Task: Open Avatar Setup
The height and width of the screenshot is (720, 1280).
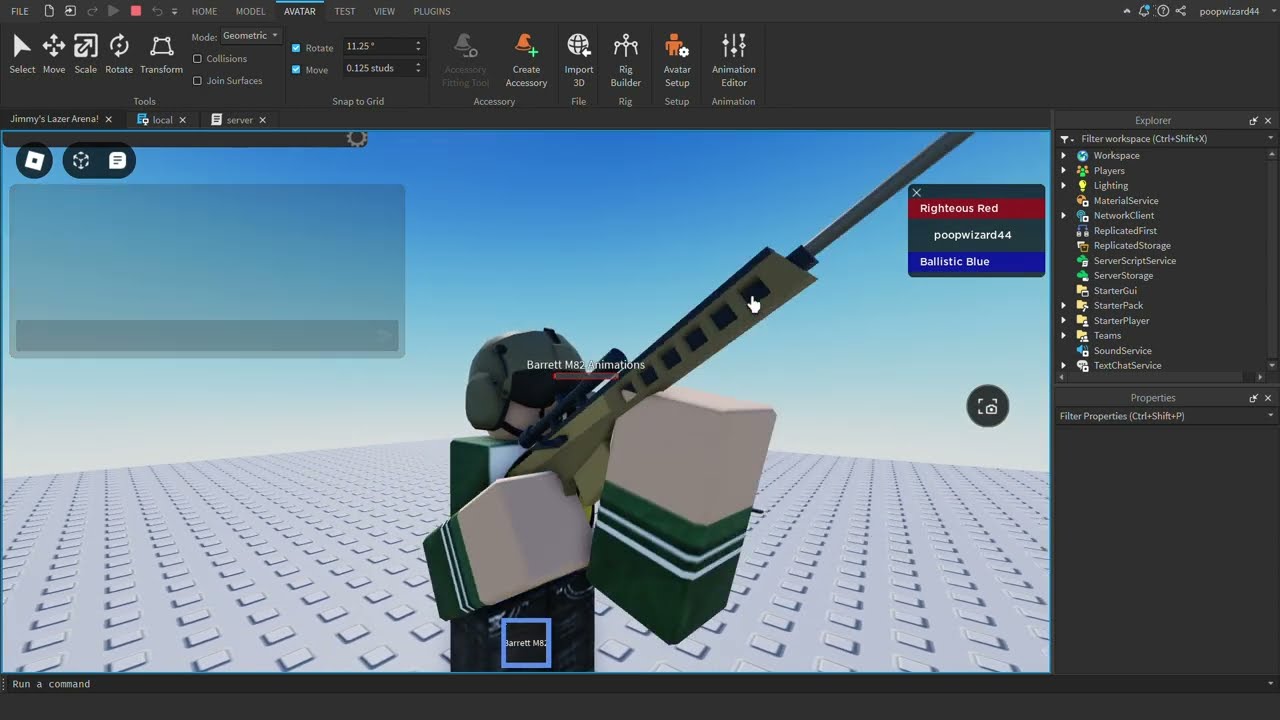Action: point(677,60)
